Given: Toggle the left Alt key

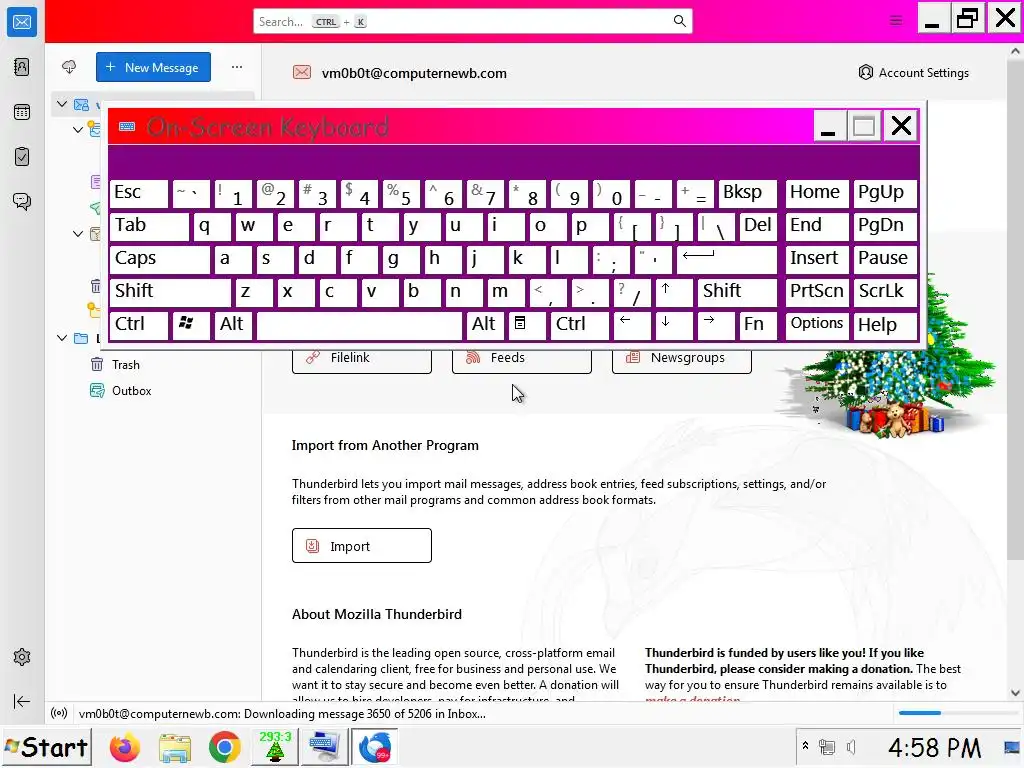Looking at the screenshot, I should 233,325.
